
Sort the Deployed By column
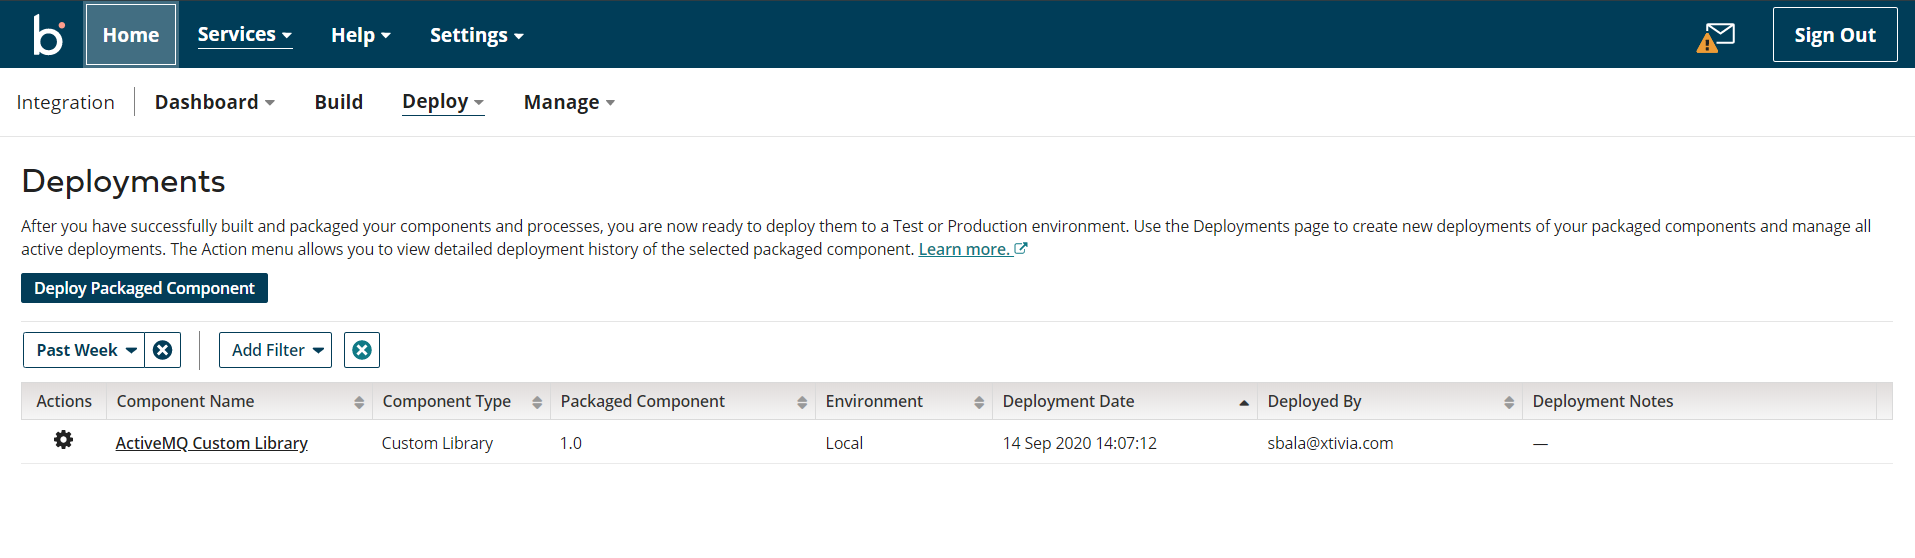tap(1508, 402)
